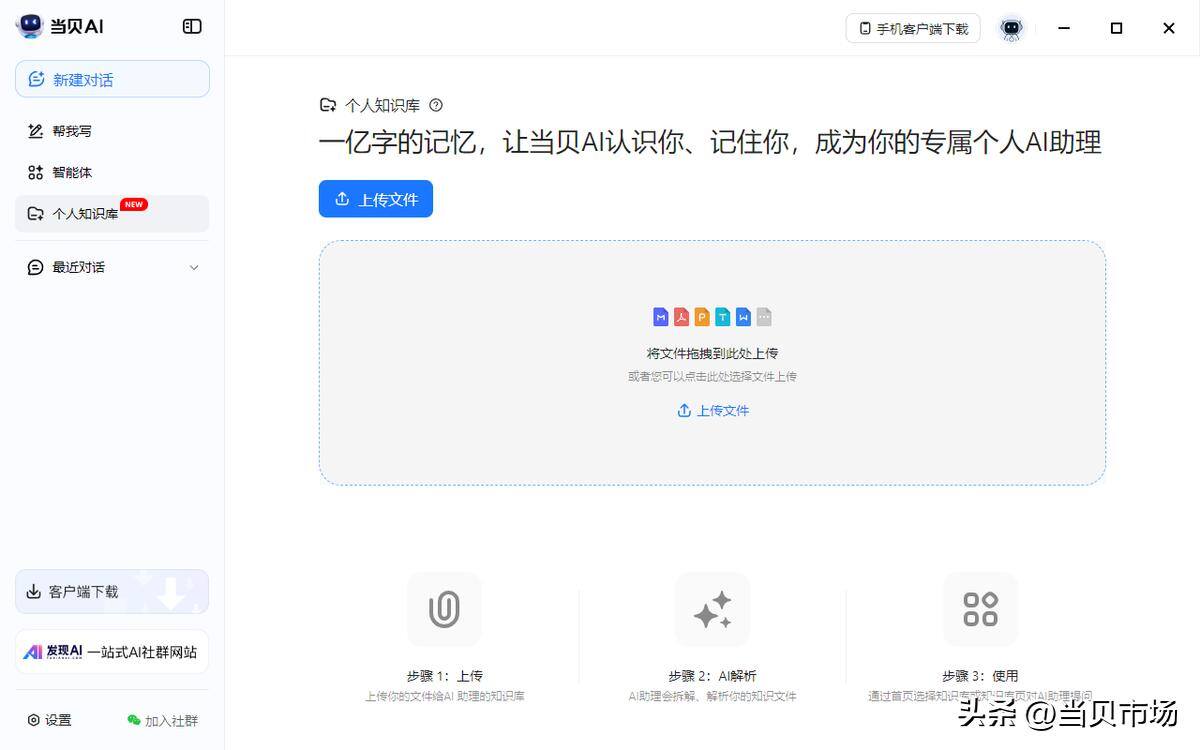Image resolution: width=1200 pixels, height=750 pixels.
Task: Click the 步骤 2：AI解析 label
Action: [x=712, y=676]
